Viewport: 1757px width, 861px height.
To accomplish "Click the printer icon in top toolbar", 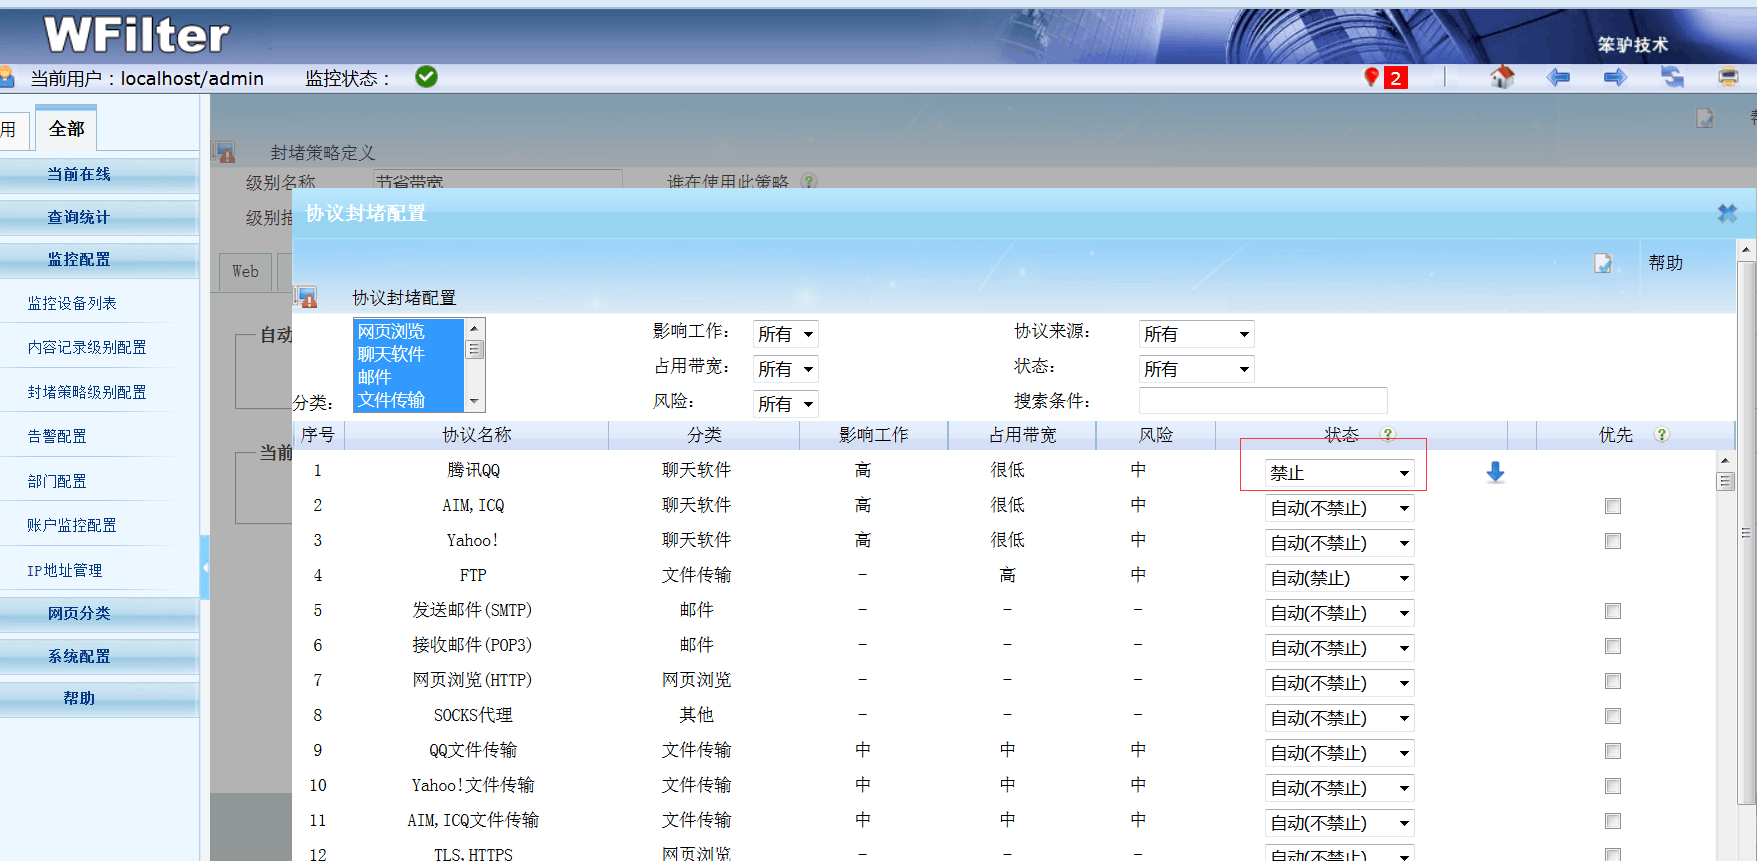I will pos(1728,77).
